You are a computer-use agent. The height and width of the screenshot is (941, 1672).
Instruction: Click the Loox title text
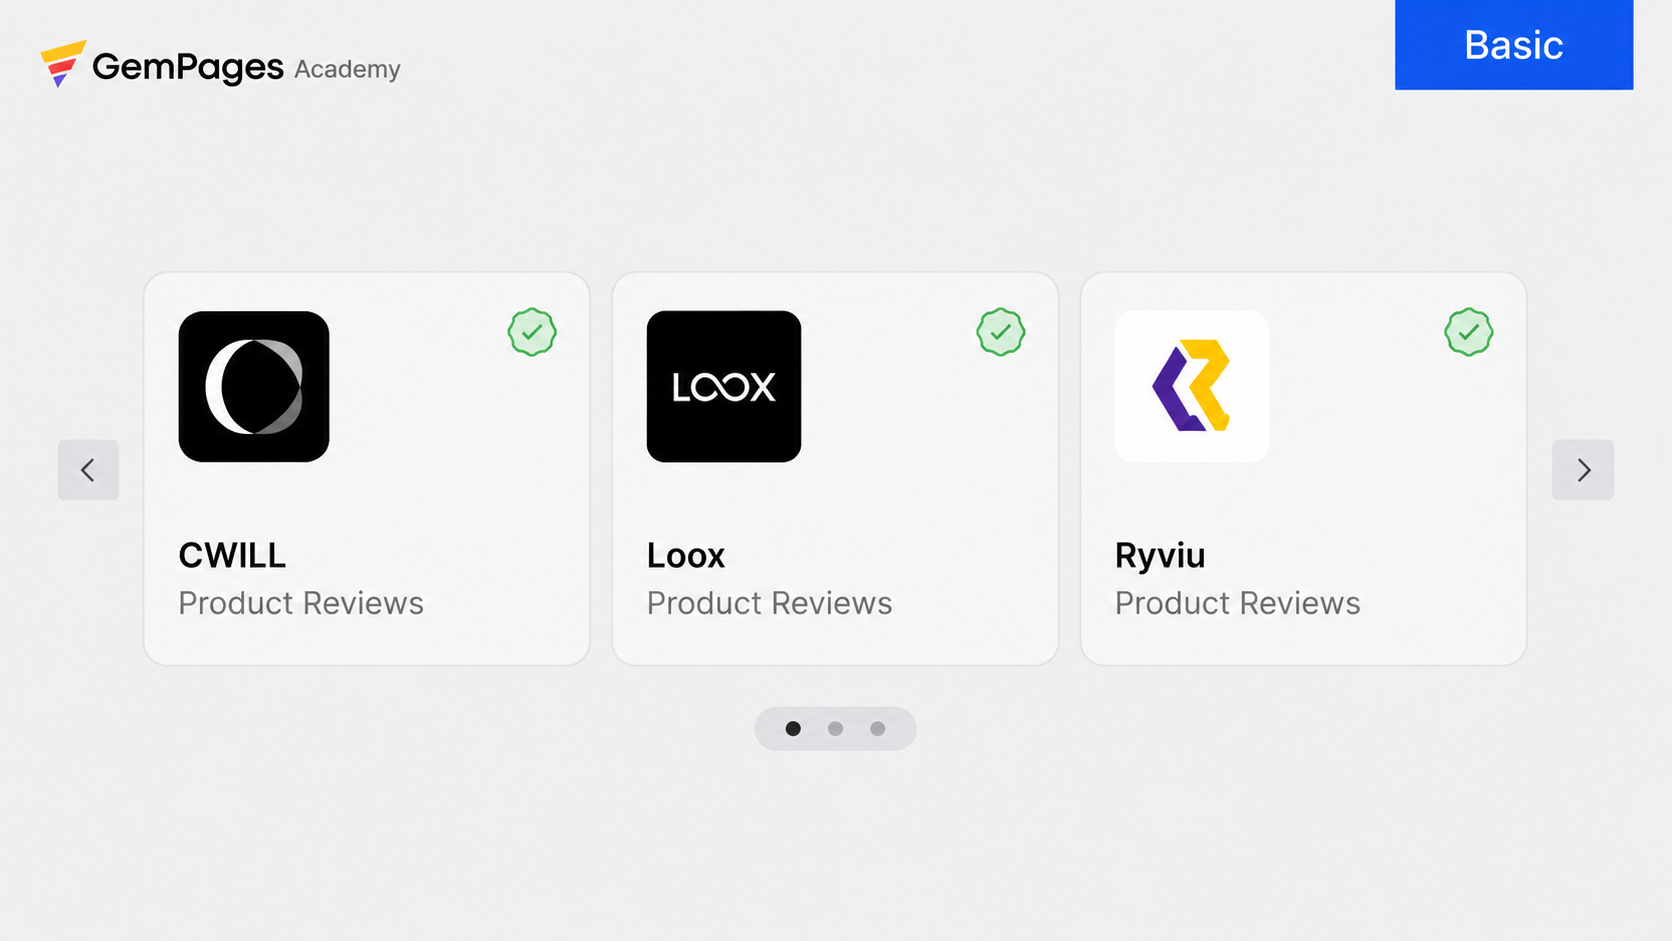(686, 555)
